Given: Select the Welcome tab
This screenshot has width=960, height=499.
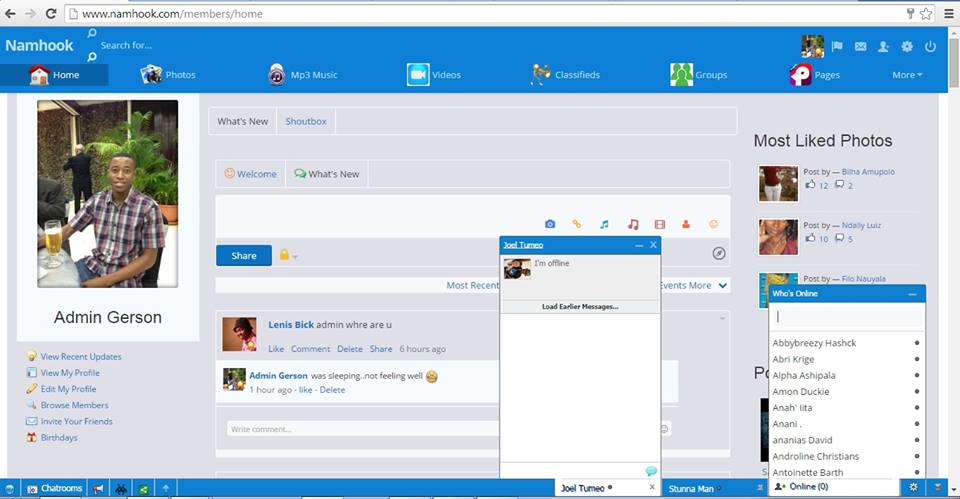Looking at the screenshot, I should click(x=250, y=174).
